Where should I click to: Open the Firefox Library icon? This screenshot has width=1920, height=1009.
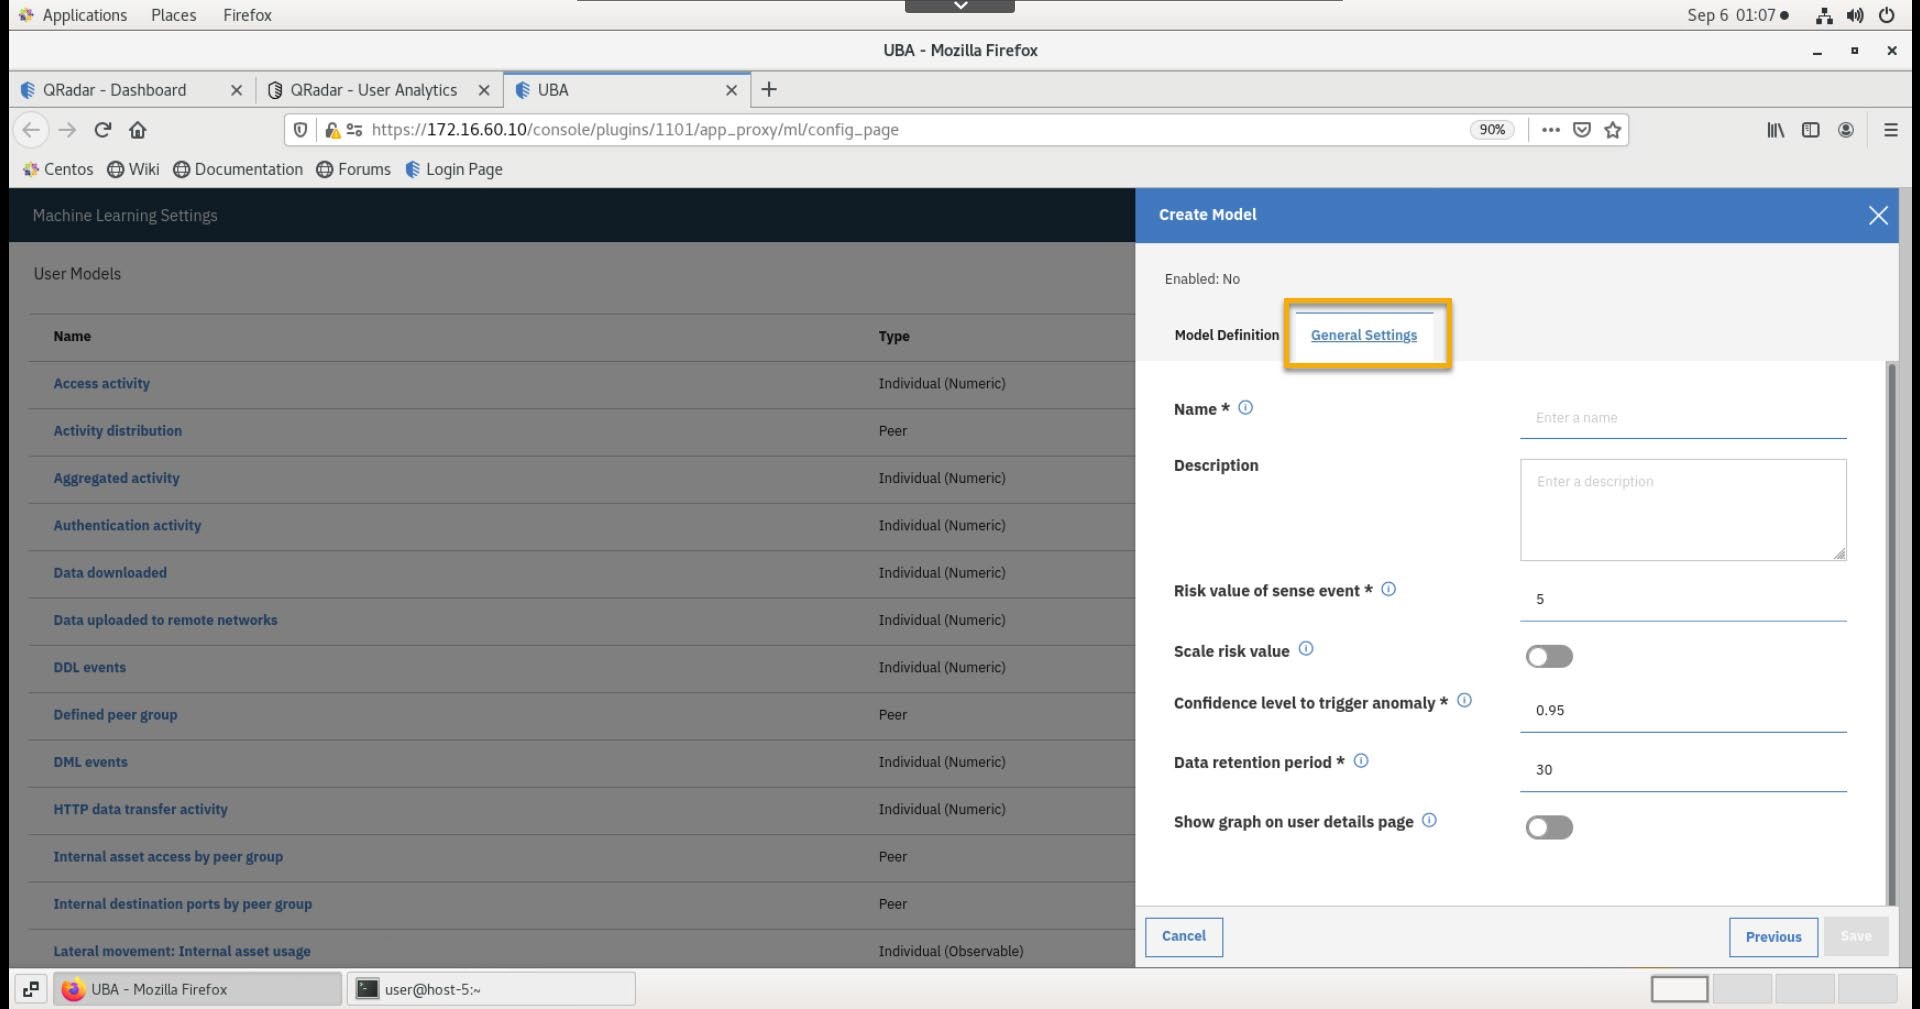1775,130
